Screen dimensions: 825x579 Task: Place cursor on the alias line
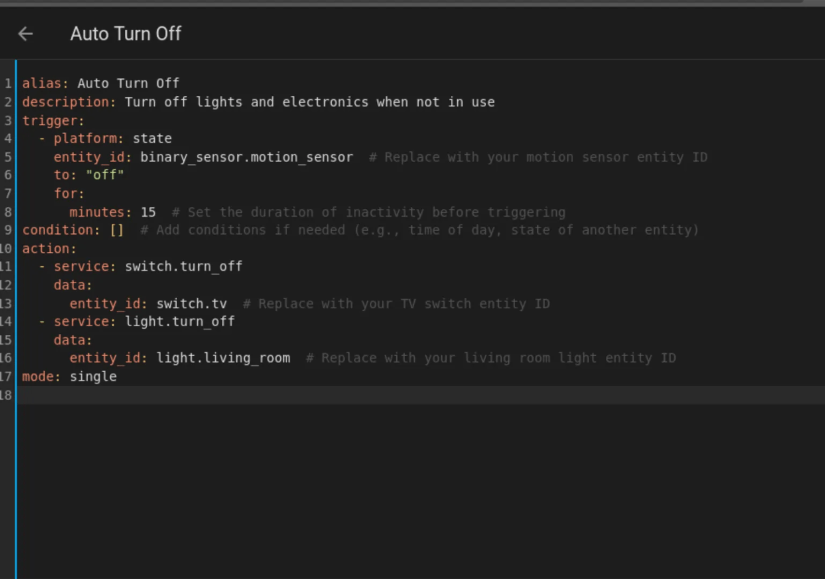(100, 83)
